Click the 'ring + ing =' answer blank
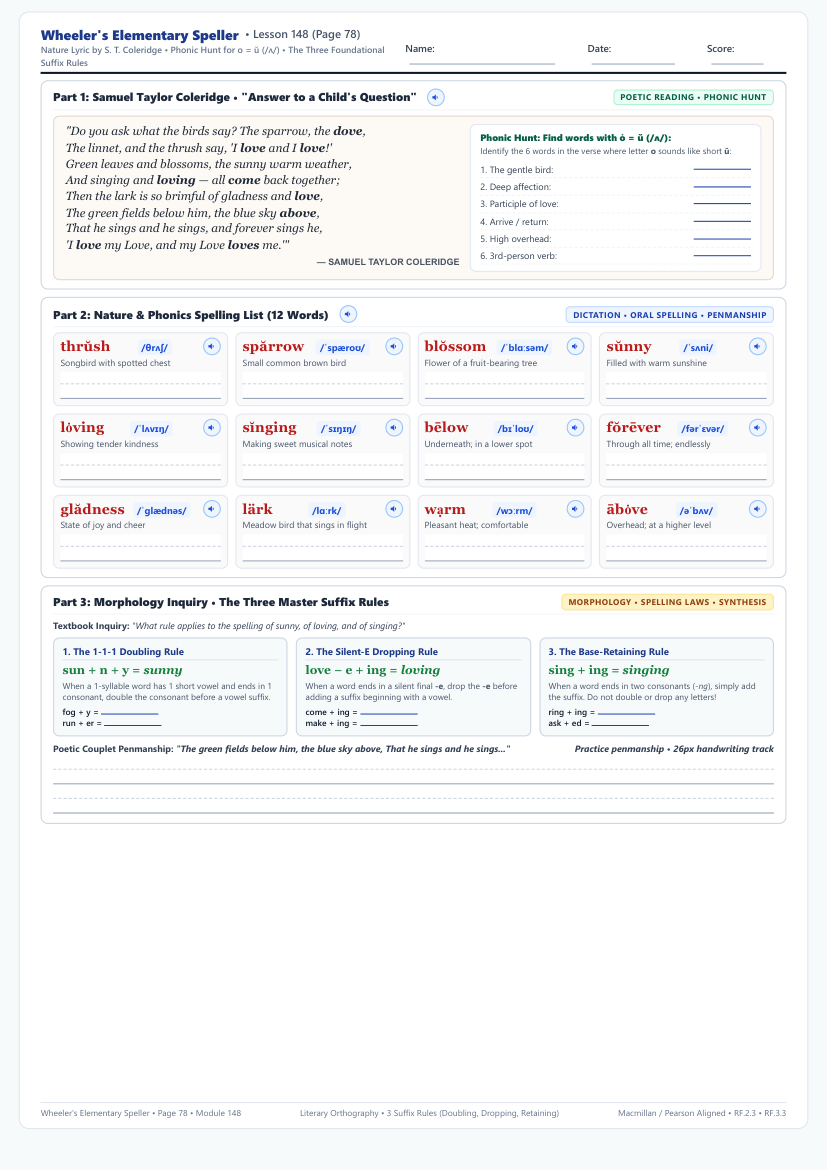 click(626, 712)
